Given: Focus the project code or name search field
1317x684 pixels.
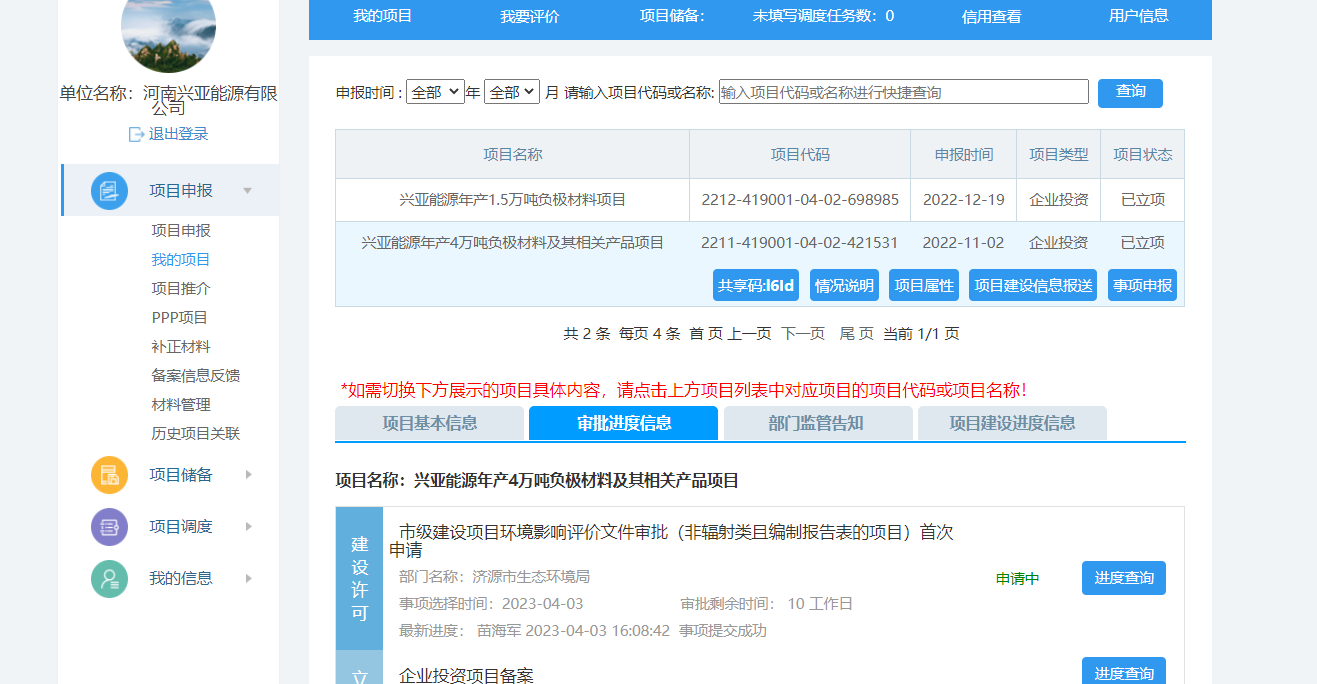Looking at the screenshot, I should (x=903, y=92).
